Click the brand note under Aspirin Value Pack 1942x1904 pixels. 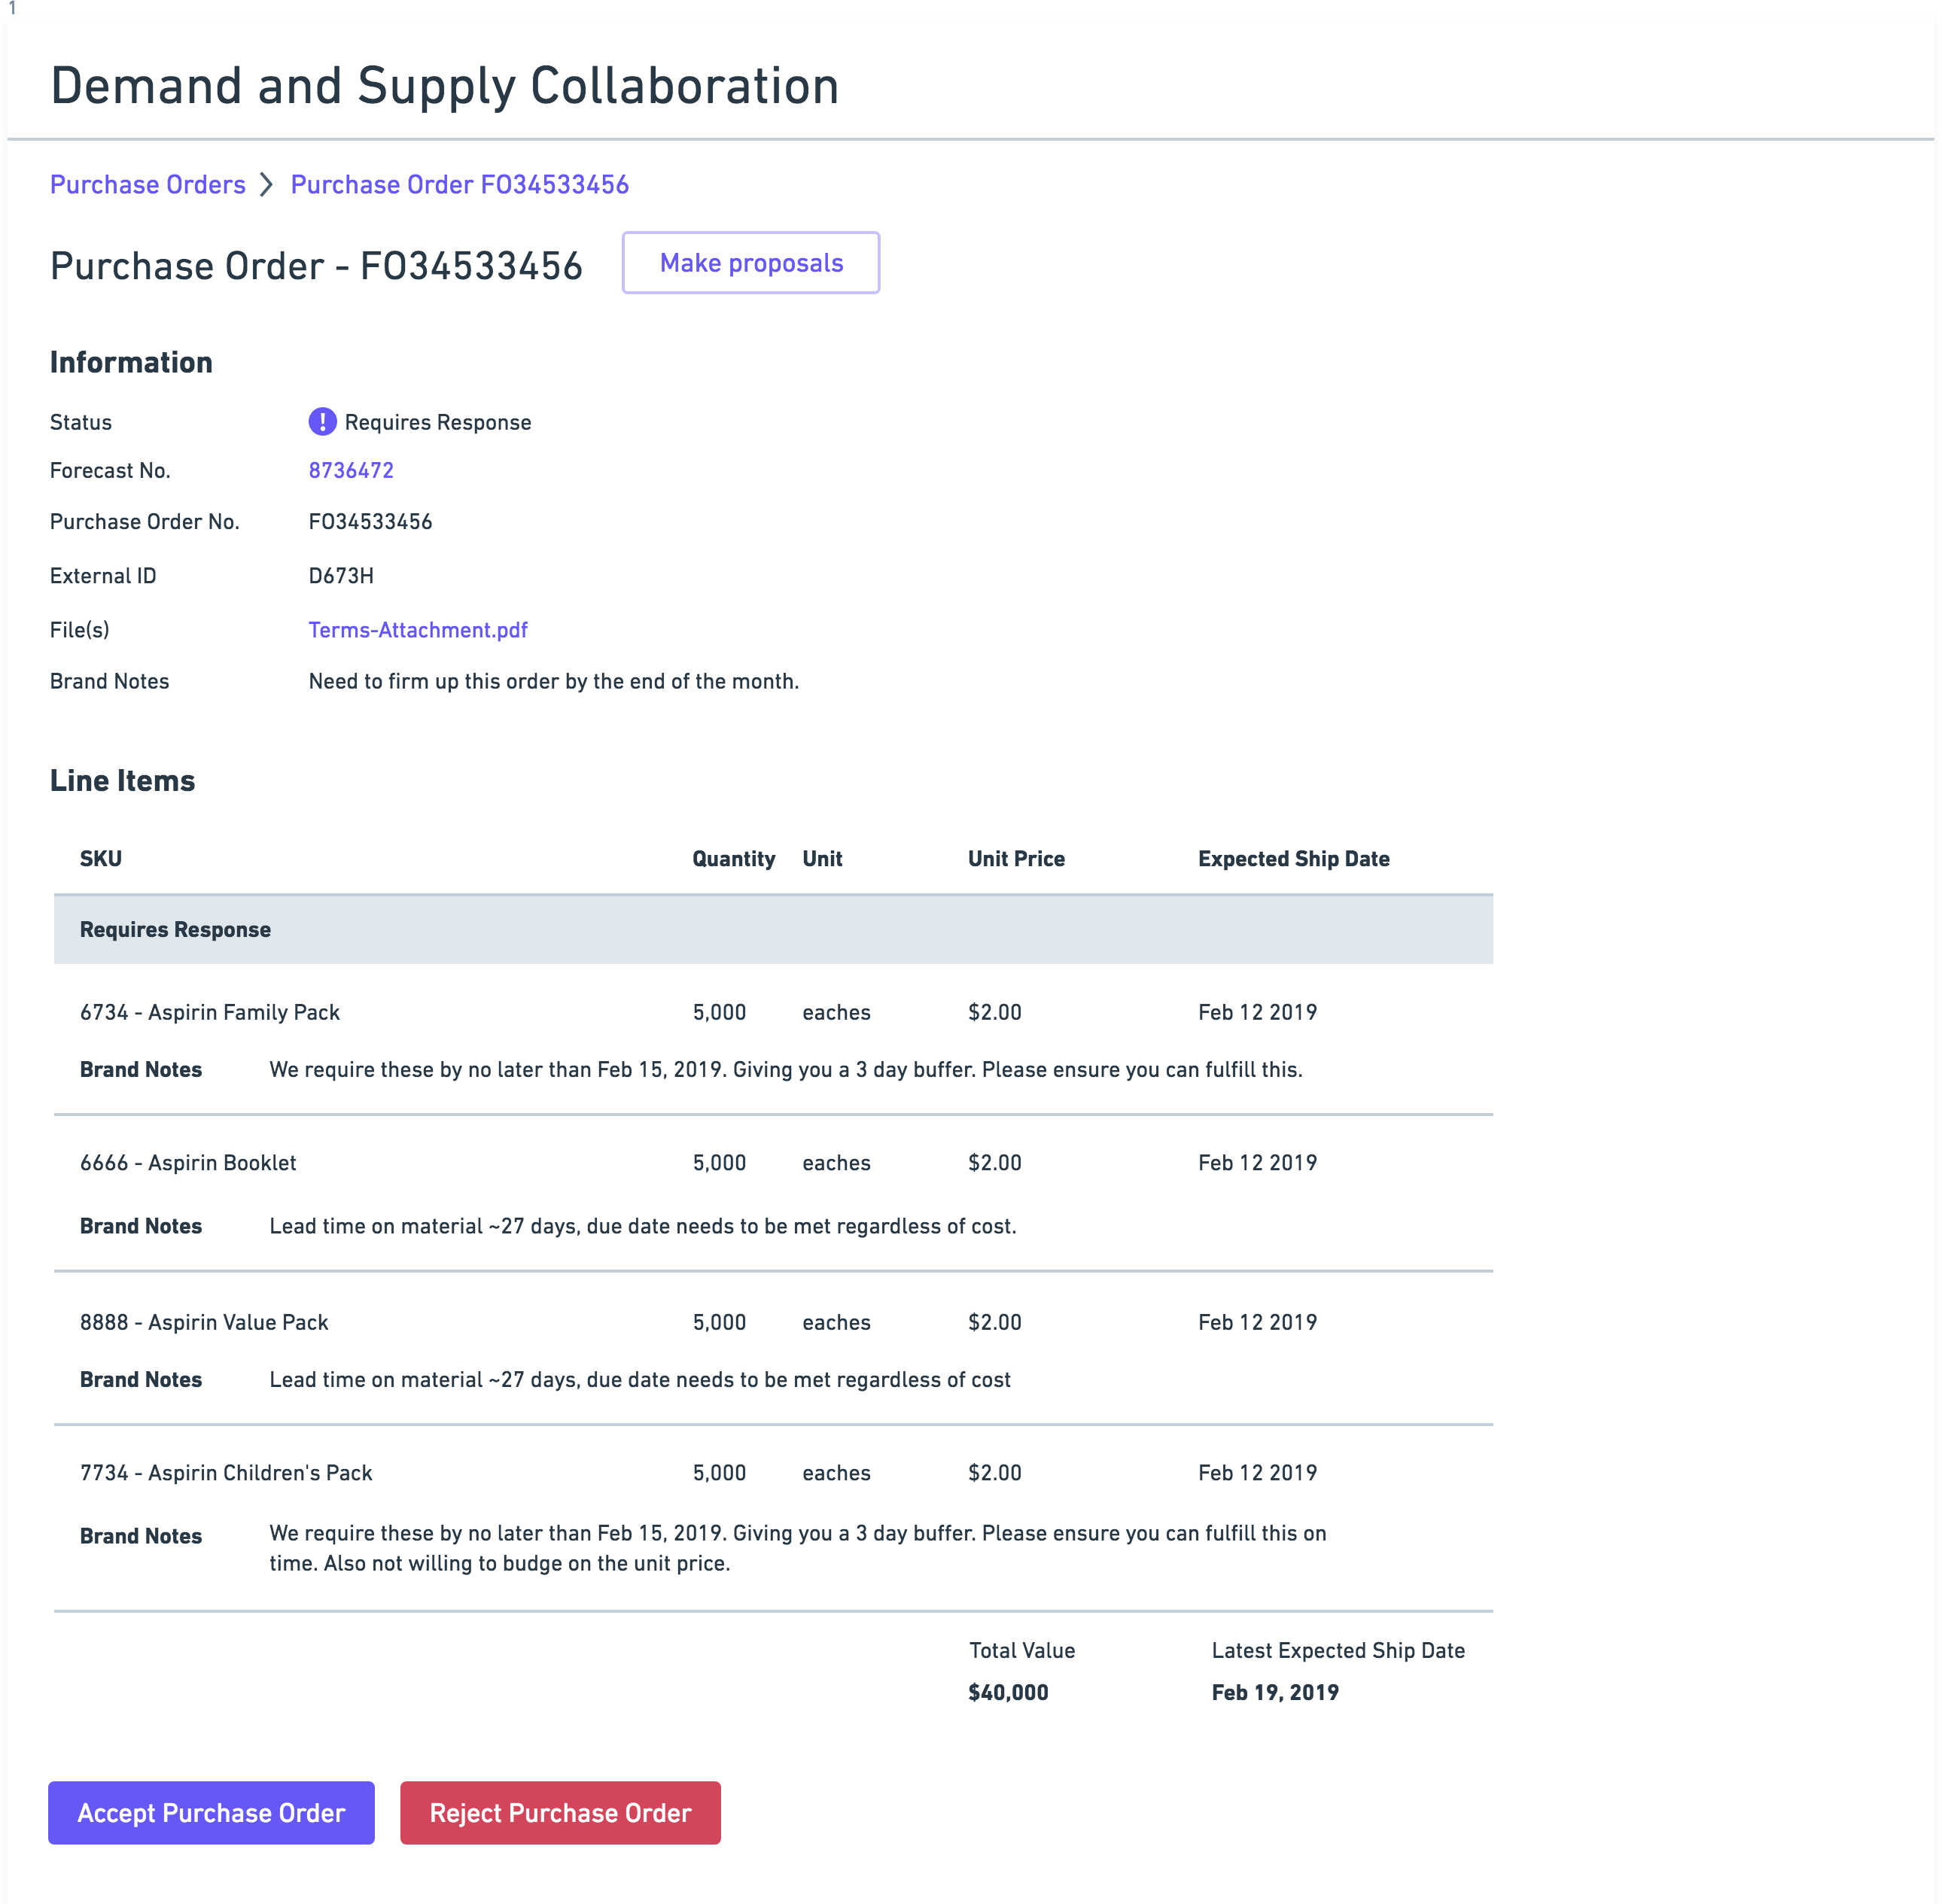click(x=640, y=1379)
